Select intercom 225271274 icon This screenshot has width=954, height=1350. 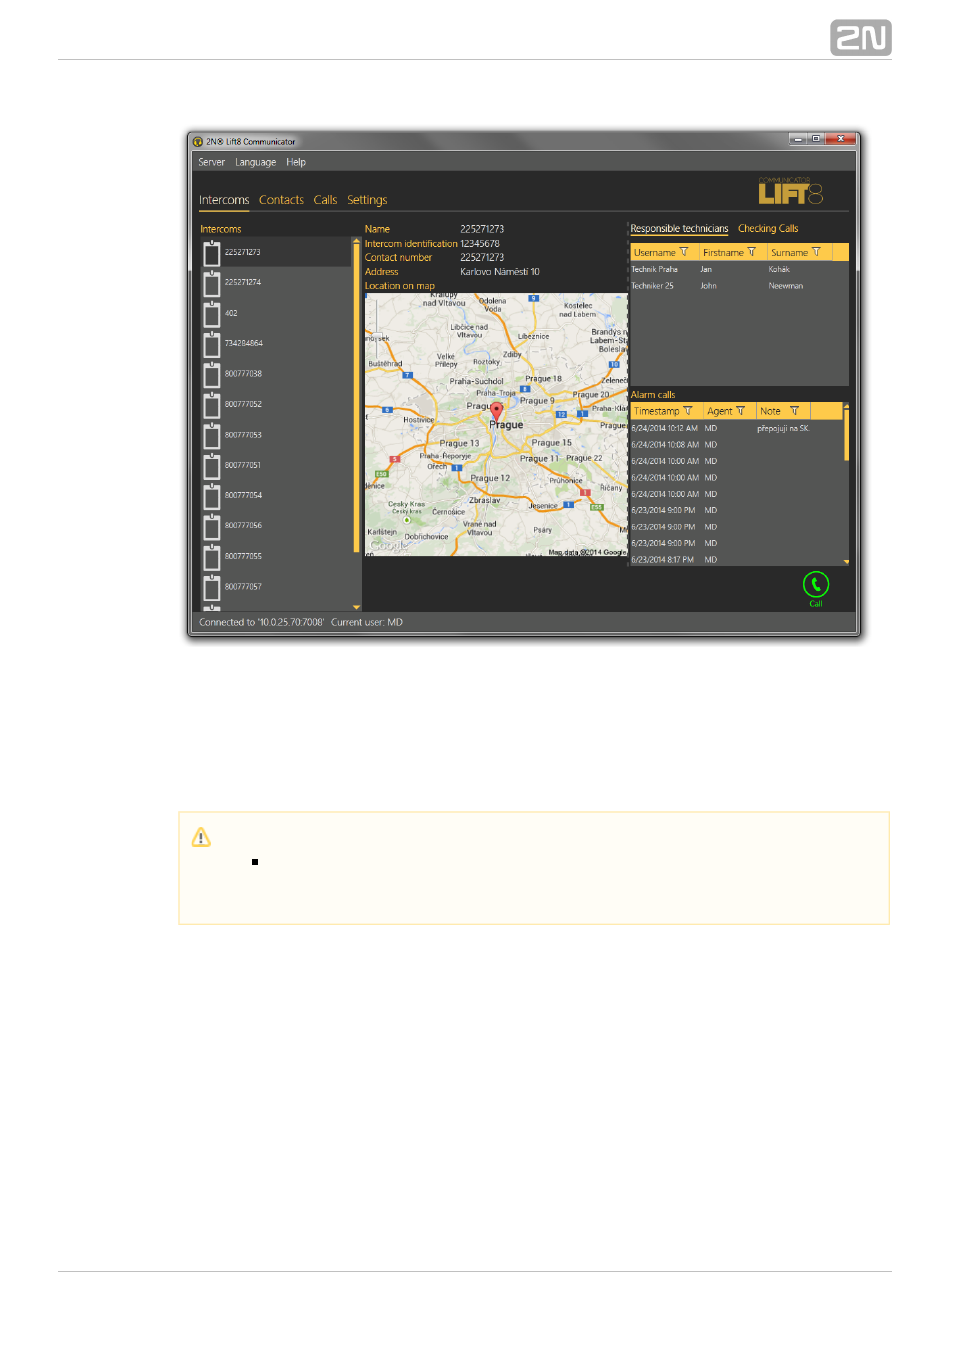[x=212, y=283]
